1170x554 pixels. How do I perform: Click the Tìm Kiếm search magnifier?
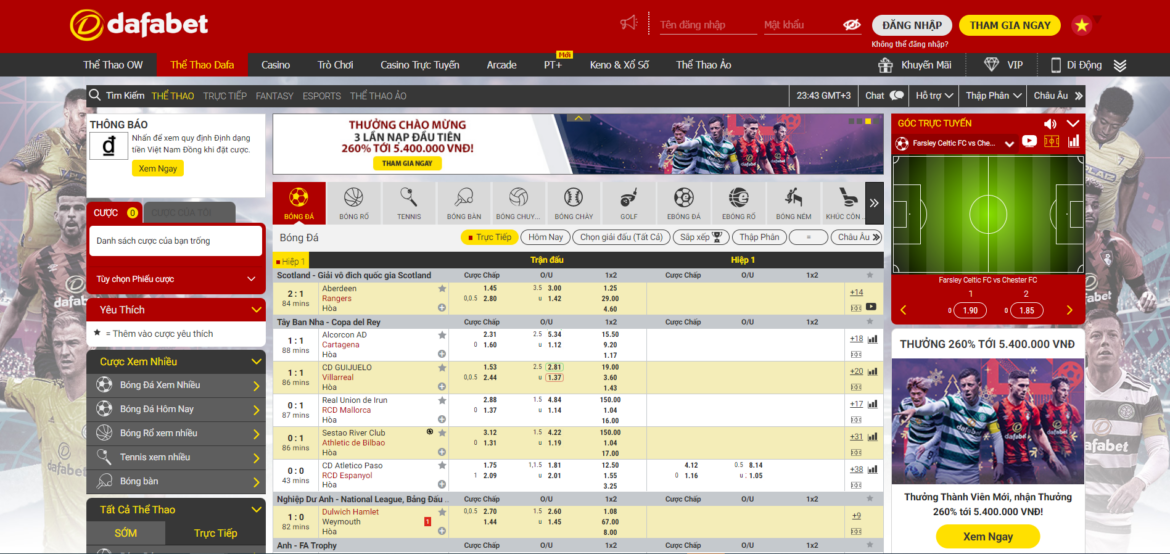95,96
